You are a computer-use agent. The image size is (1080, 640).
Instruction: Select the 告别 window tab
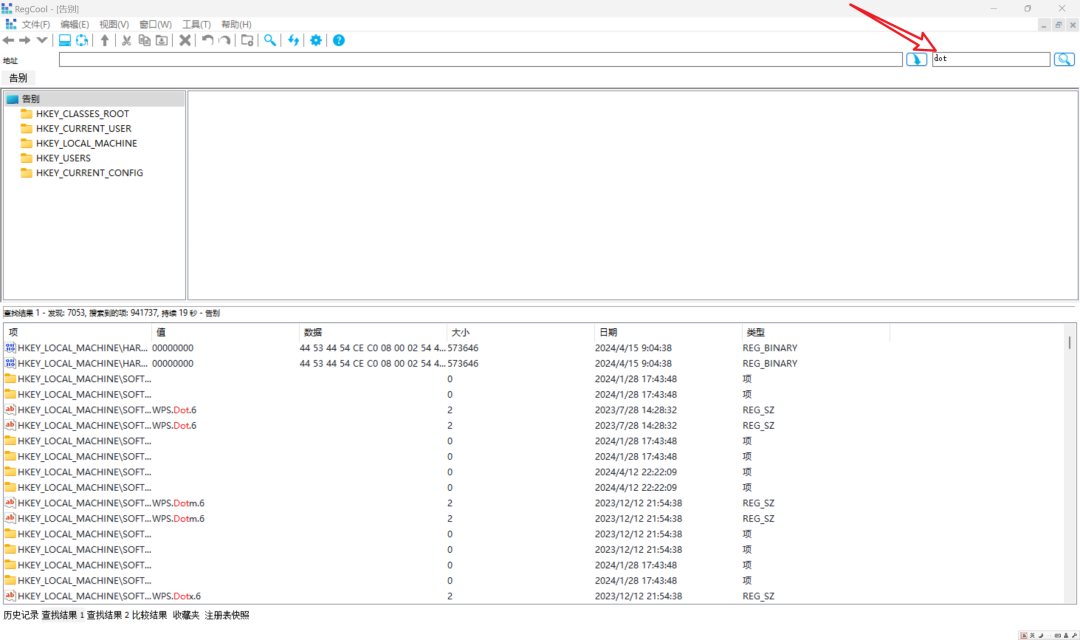click(19, 78)
